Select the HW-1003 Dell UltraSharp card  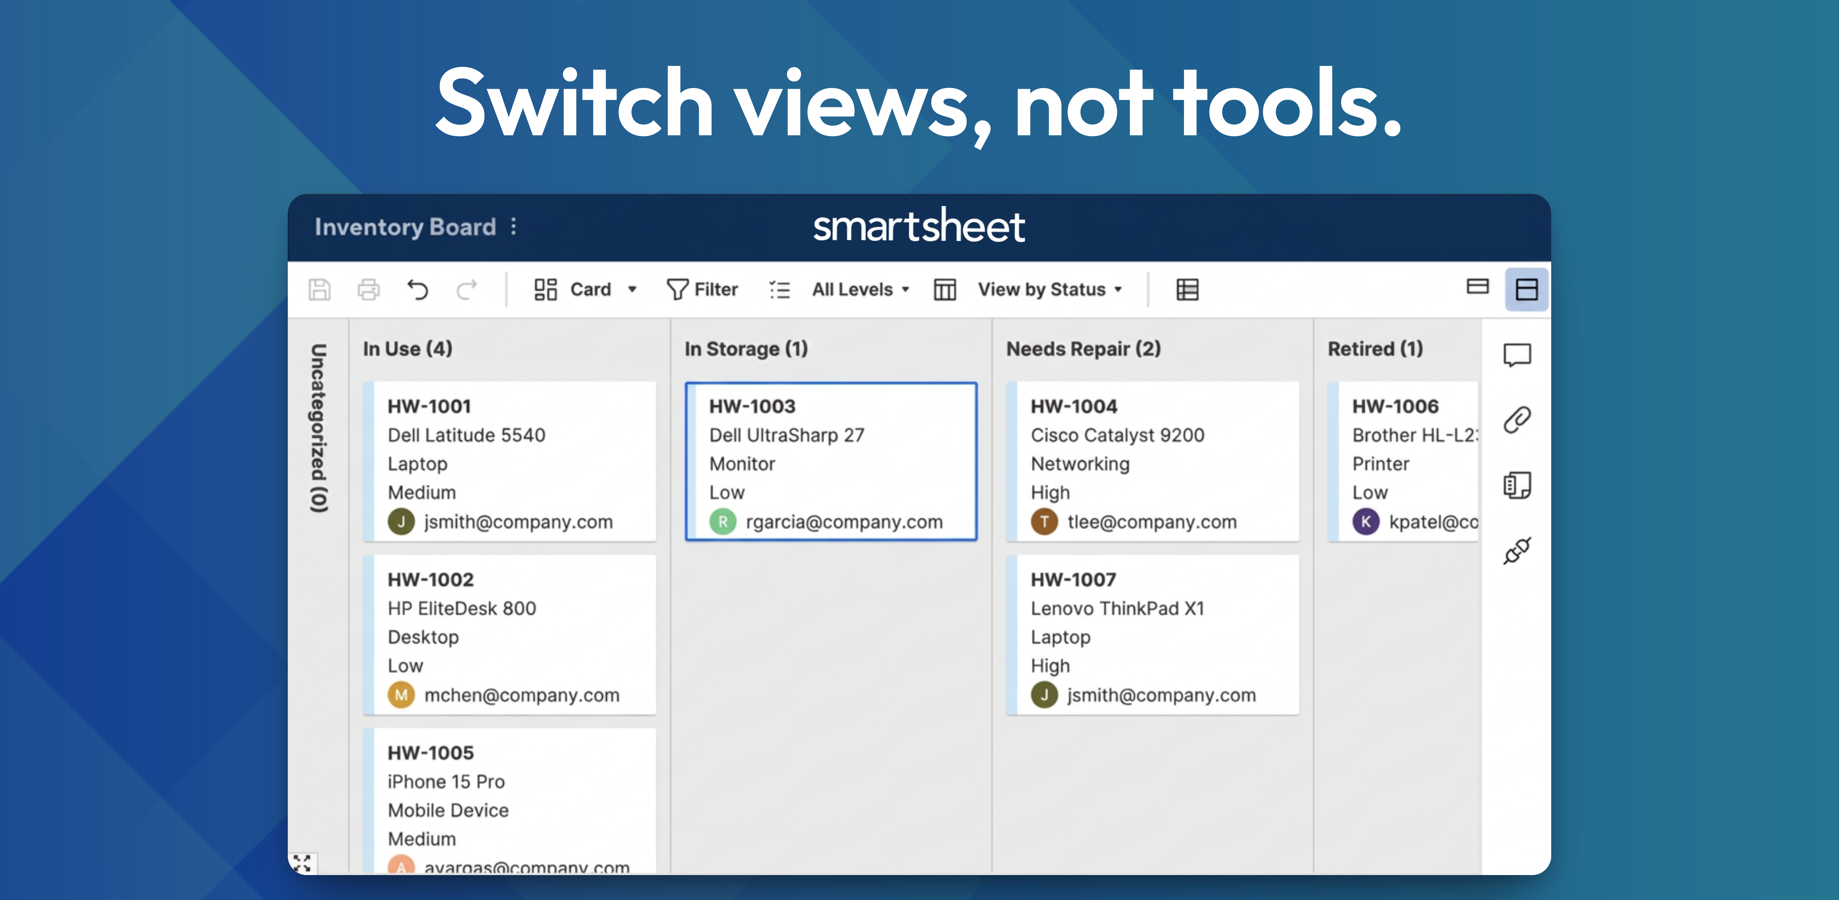(831, 462)
